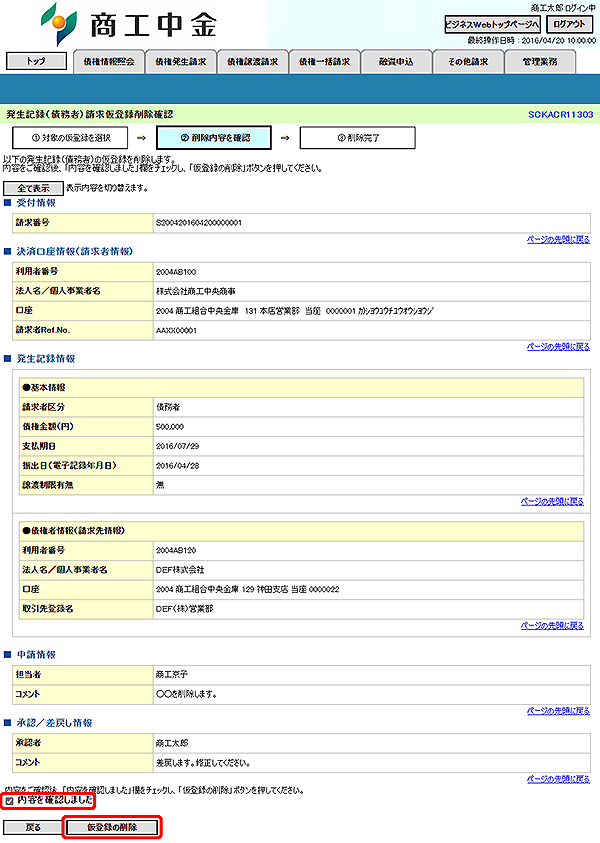
Task: Click step ① 対象の仮登録を選択
Action: 70,138
